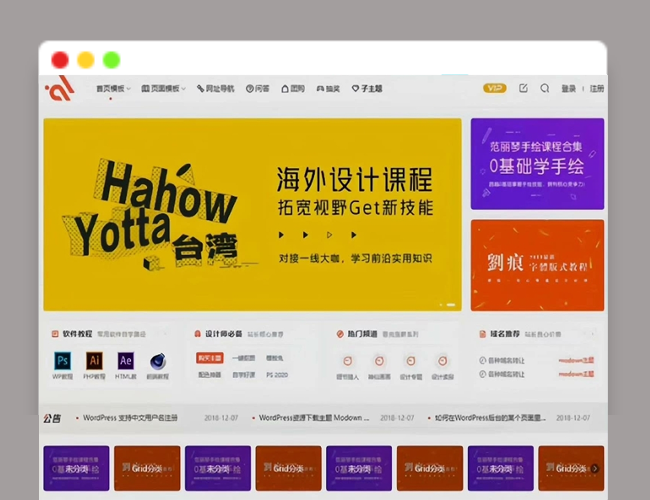Open announcement WordPress资源下载主题 Modown
The width and height of the screenshot is (650, 500).
314,418
